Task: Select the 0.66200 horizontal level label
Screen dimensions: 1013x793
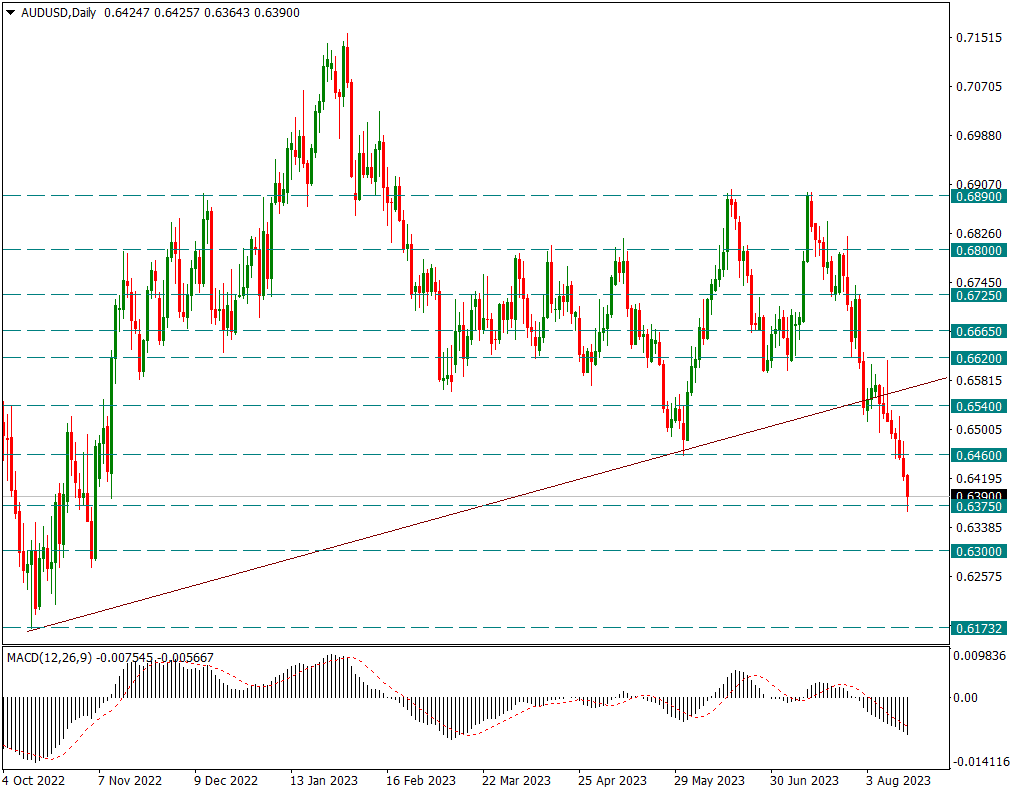Action: 979,358
